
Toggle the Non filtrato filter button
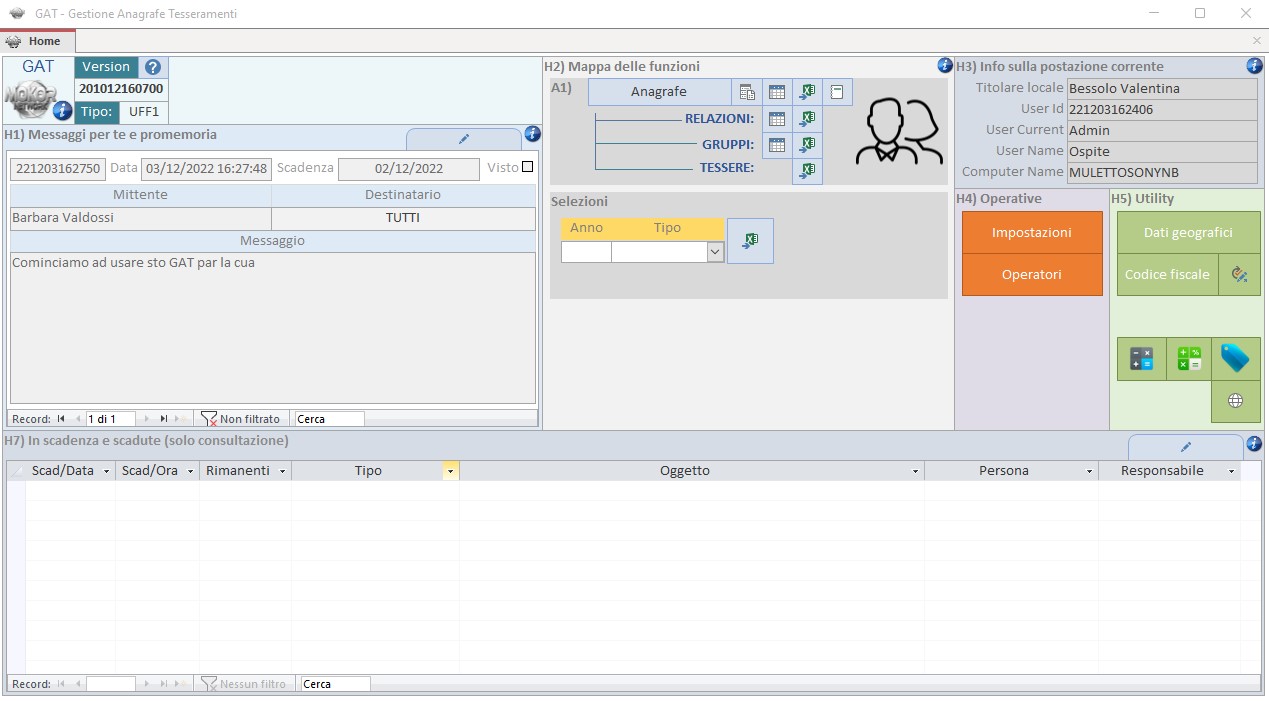pyautogui.click(x=241, y=419)
